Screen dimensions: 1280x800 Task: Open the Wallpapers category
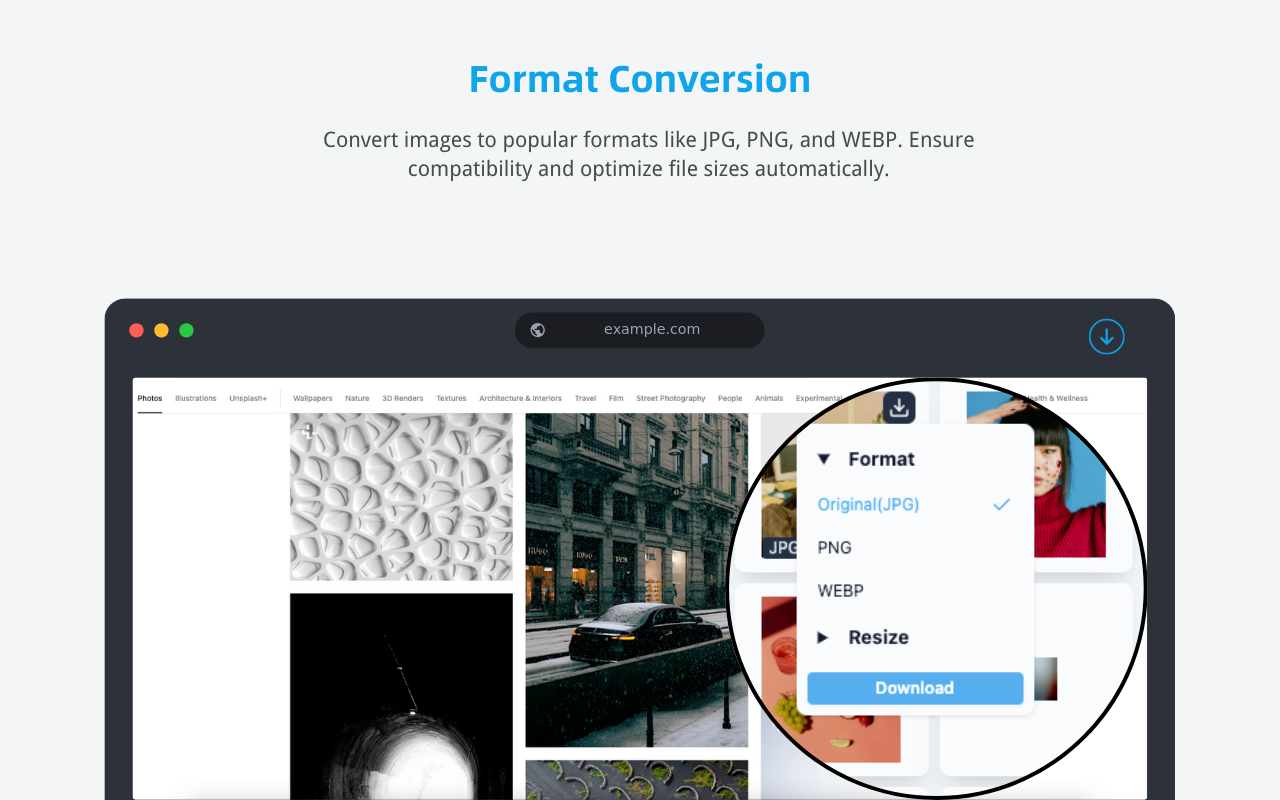point(313,397)
